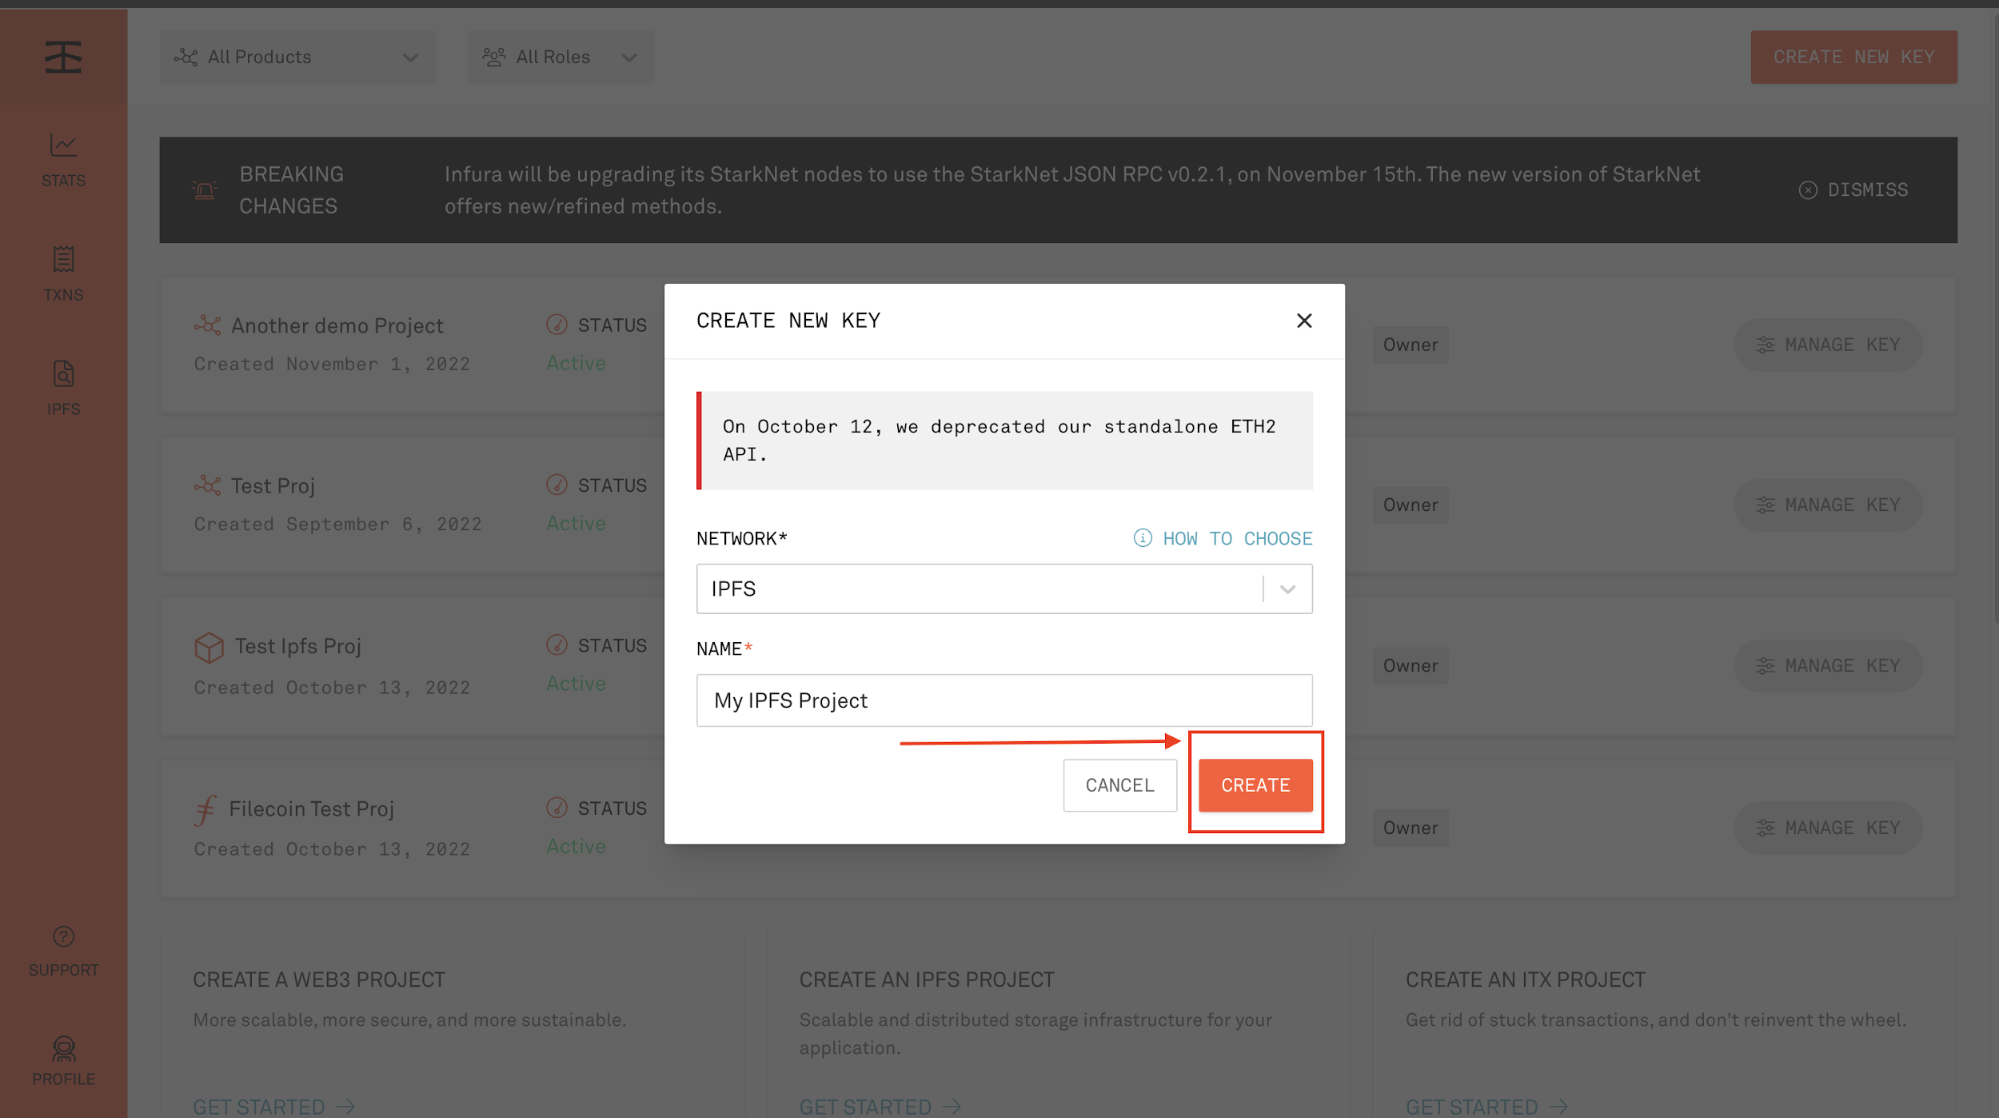The height and width of the screenshot is (1118, 1999).
Task: Click the breaking changes alarm icon
Action: 205,190
